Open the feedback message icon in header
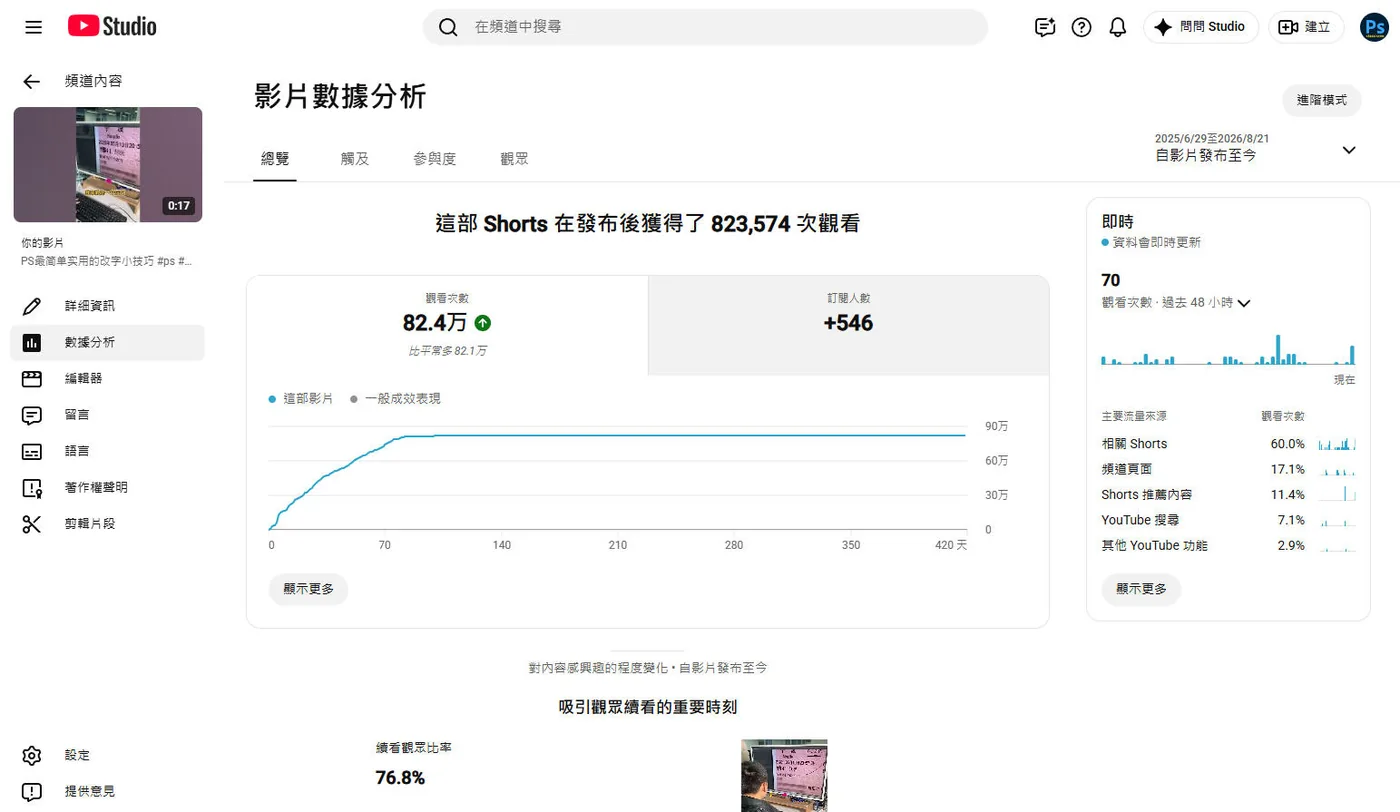This screenshot has width=1400, height=812. [x=1045, y=27]
